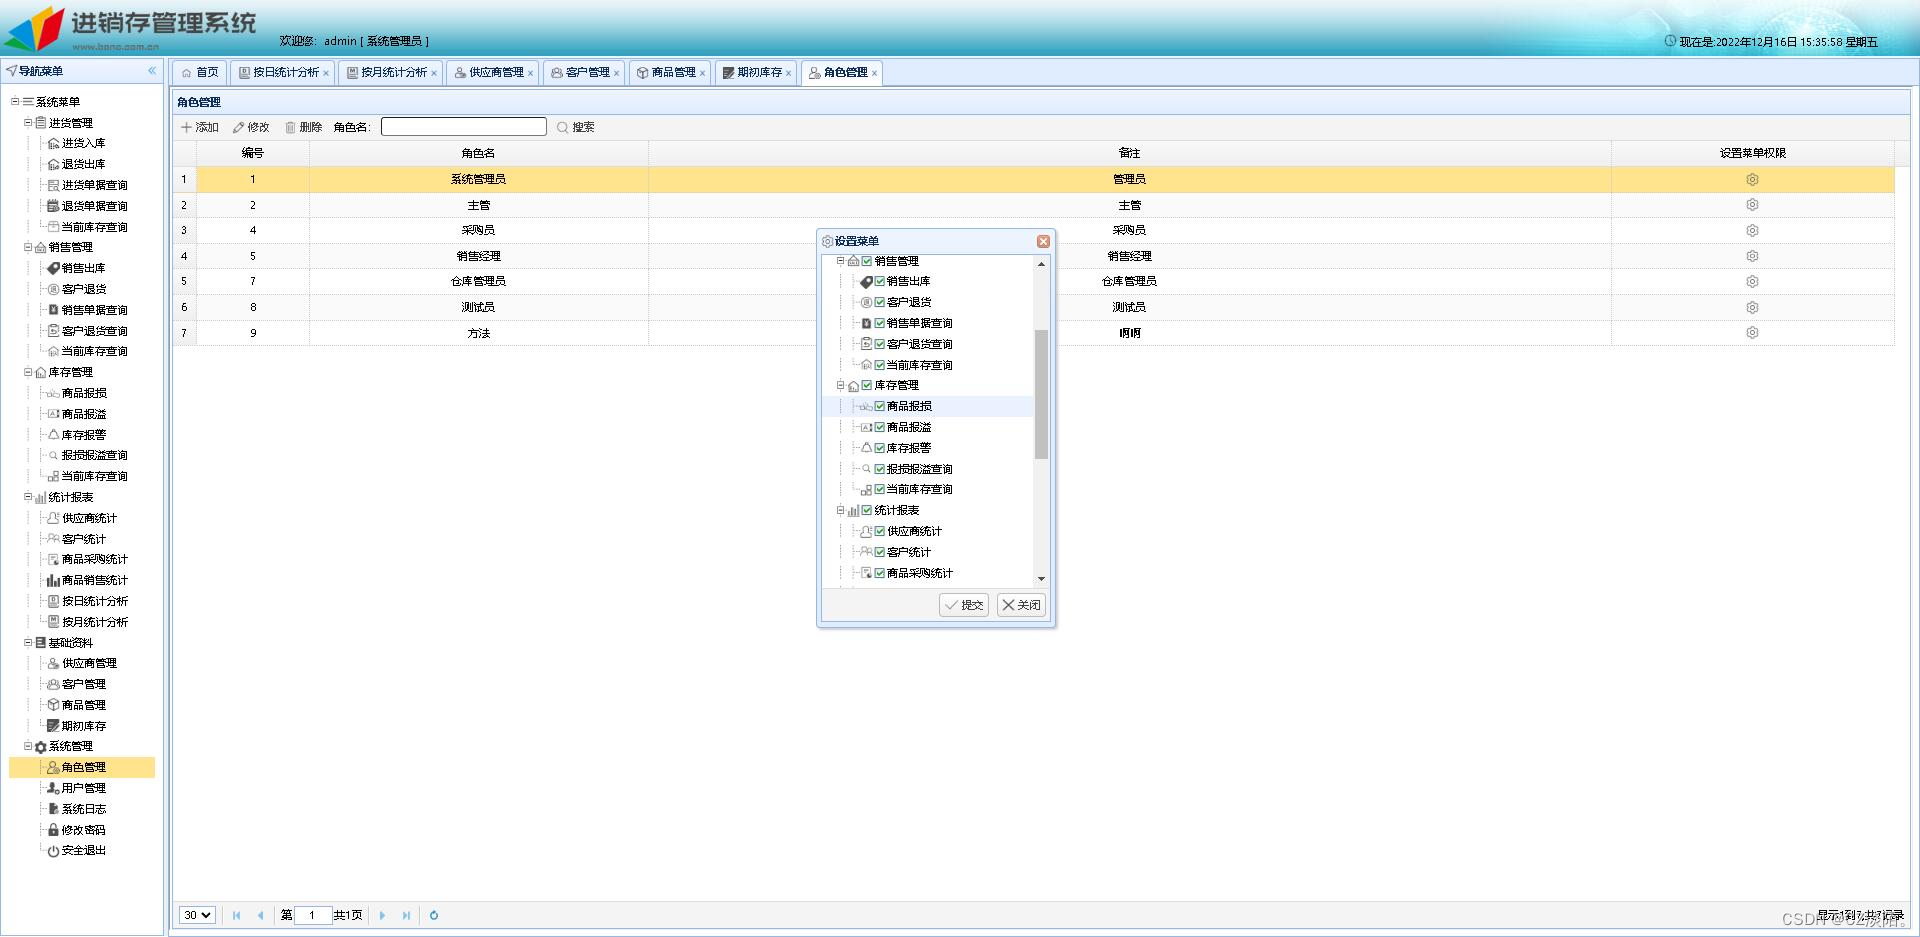Toggle 统计报表 checkbox in dialog

tap(867, 510)
